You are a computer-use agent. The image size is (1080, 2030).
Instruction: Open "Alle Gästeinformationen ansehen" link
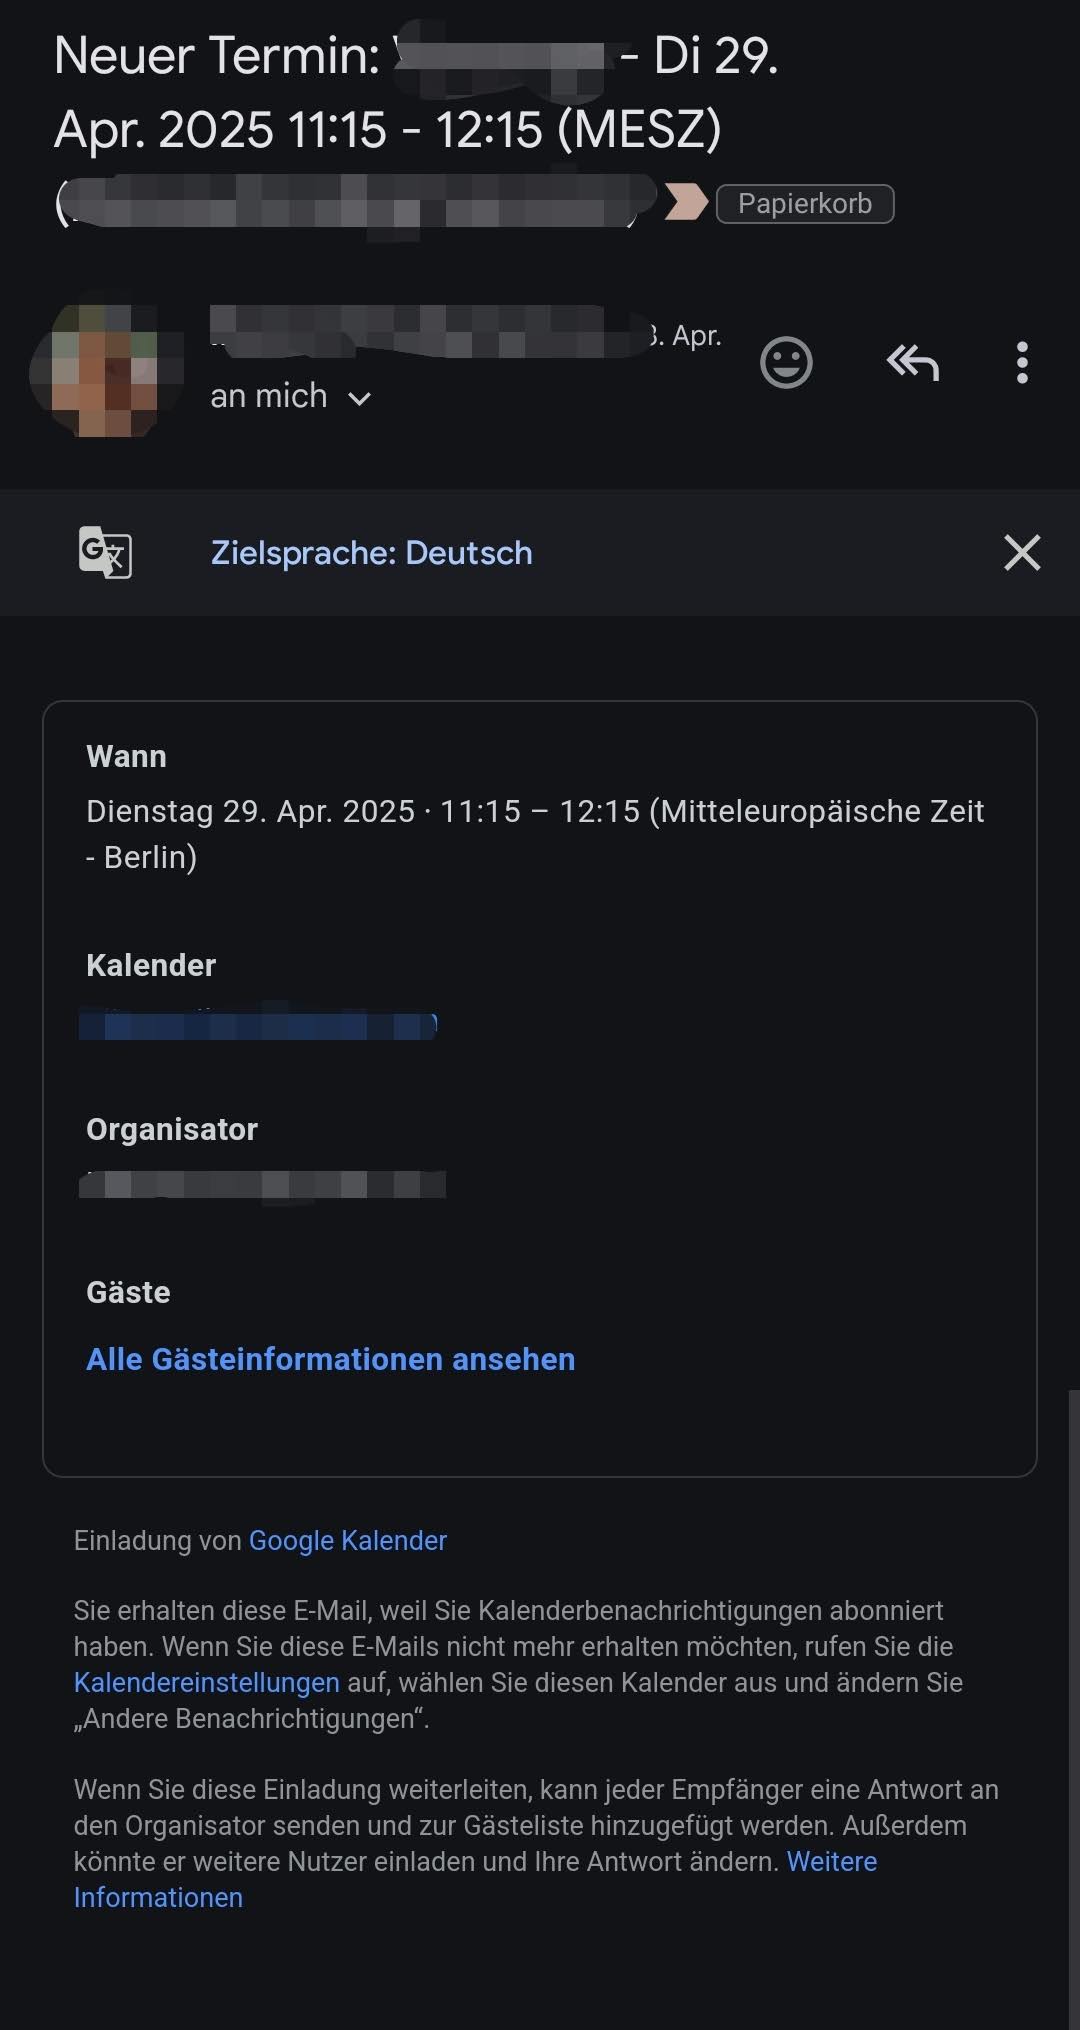[330, 1359]
